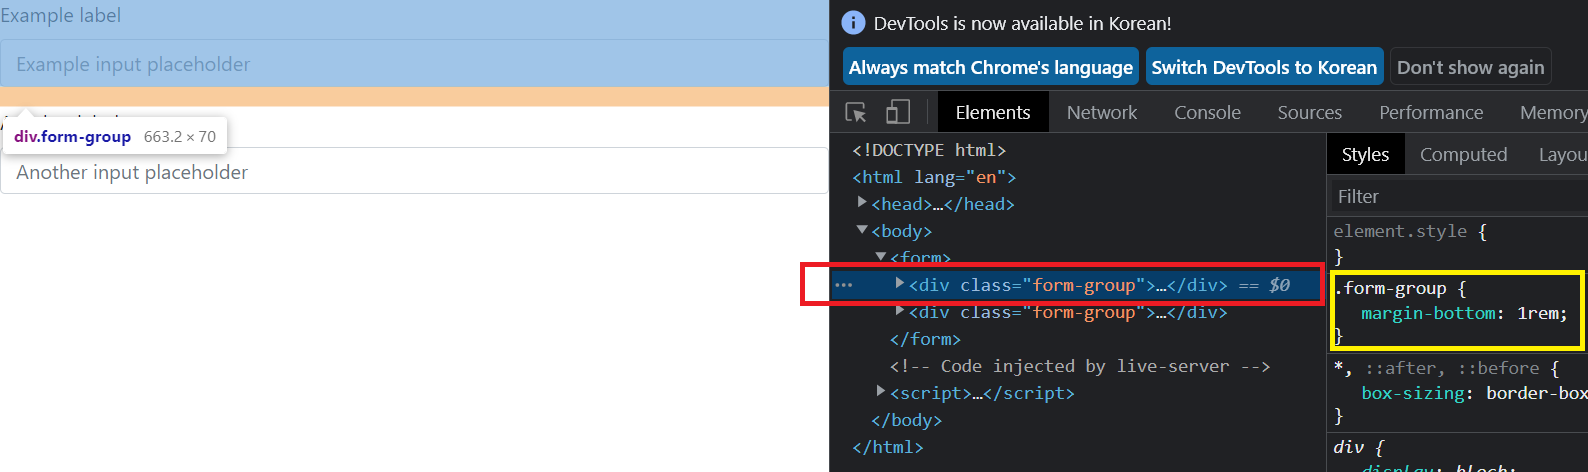Viewport: 1588px width, 472px height.
Task: Switch to the Computed styles tab
Action: point(1463,155)
